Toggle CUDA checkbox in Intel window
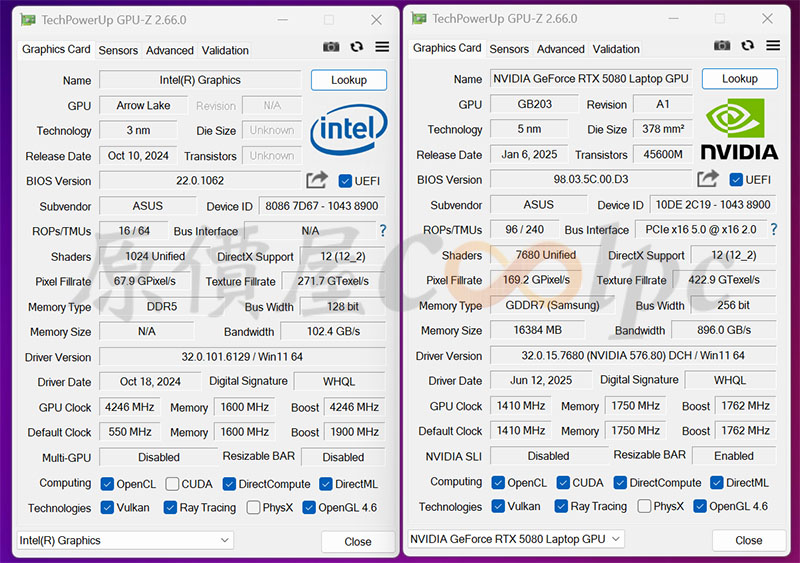This screenshot has width=800, height=563. tap(172, 484)
